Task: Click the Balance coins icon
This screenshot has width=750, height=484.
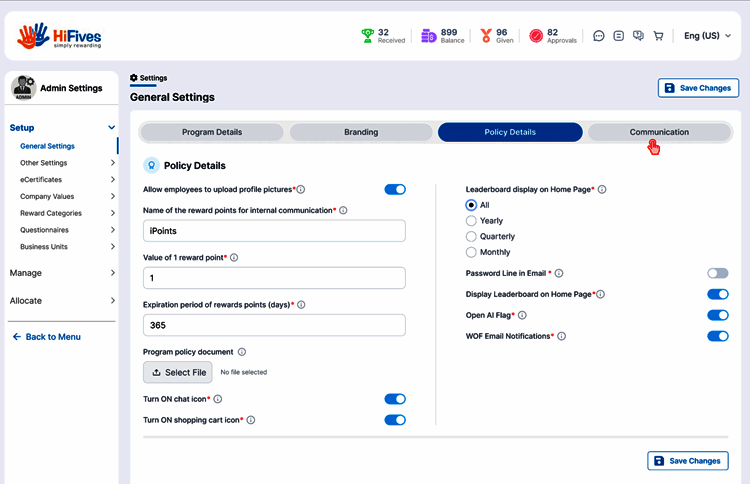Action: click(428, 36)
